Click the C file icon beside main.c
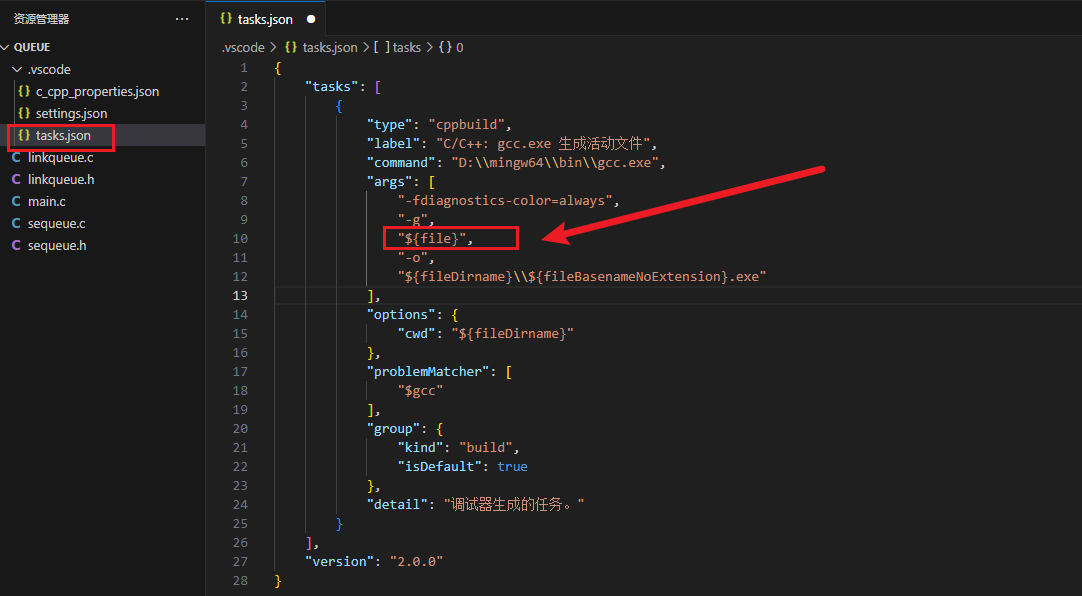Screen dimensions: 1082x596 coord(14,201)
